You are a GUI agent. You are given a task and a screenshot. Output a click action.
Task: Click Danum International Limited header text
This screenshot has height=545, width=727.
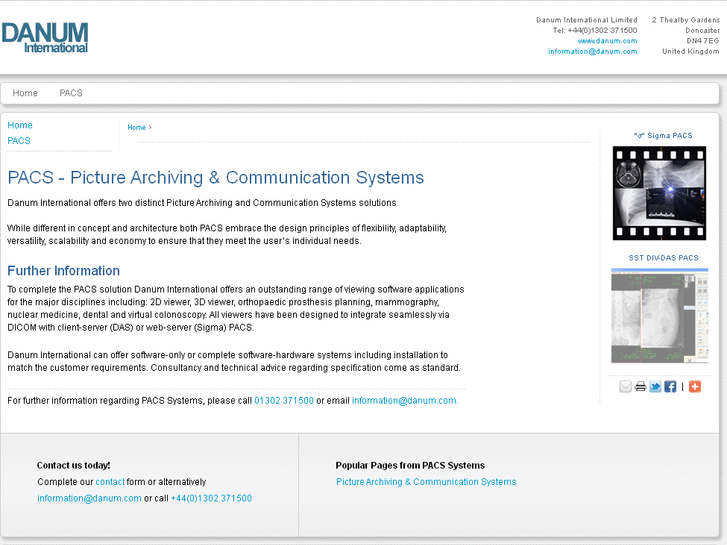pyautogui.click(x=587, y=20)
